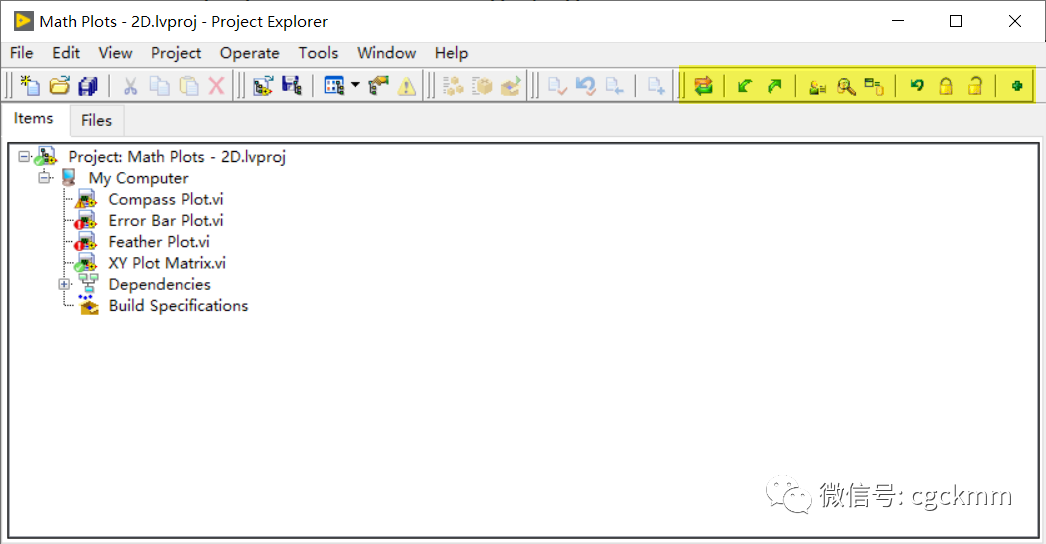Click the green down-left arrow update icon
Viewport: 1046px width, 544px height.
click(x=744, y=85)
